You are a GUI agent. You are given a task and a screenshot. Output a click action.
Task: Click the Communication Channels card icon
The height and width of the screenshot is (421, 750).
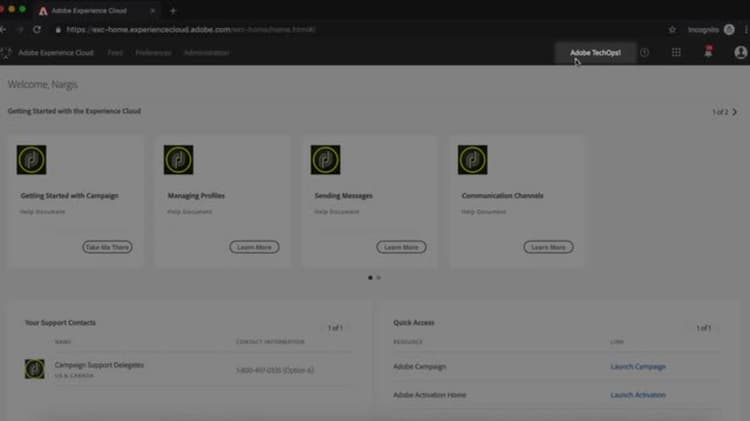(x=473, y=160)
